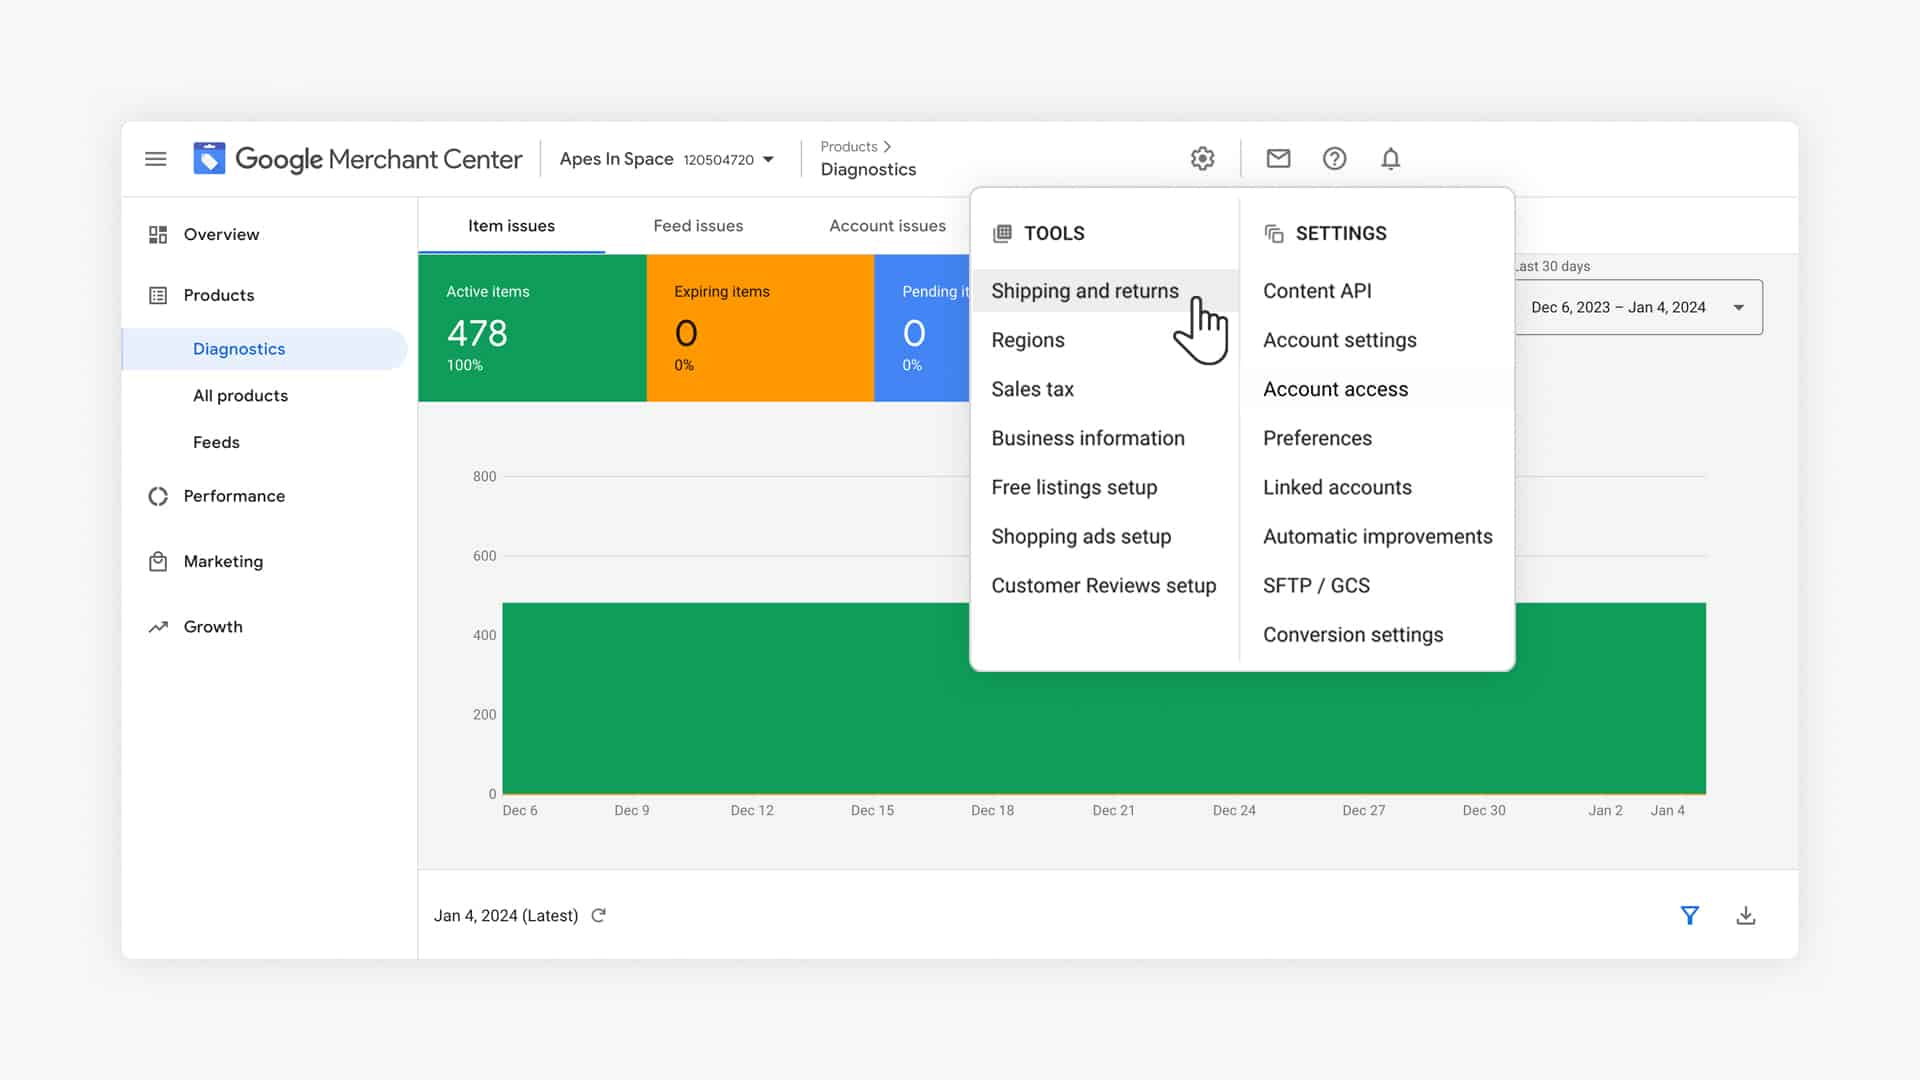The image size is (1920, 1080).
Task: Select Diagnostics in the sidebar
Action: tap(265, 349)
